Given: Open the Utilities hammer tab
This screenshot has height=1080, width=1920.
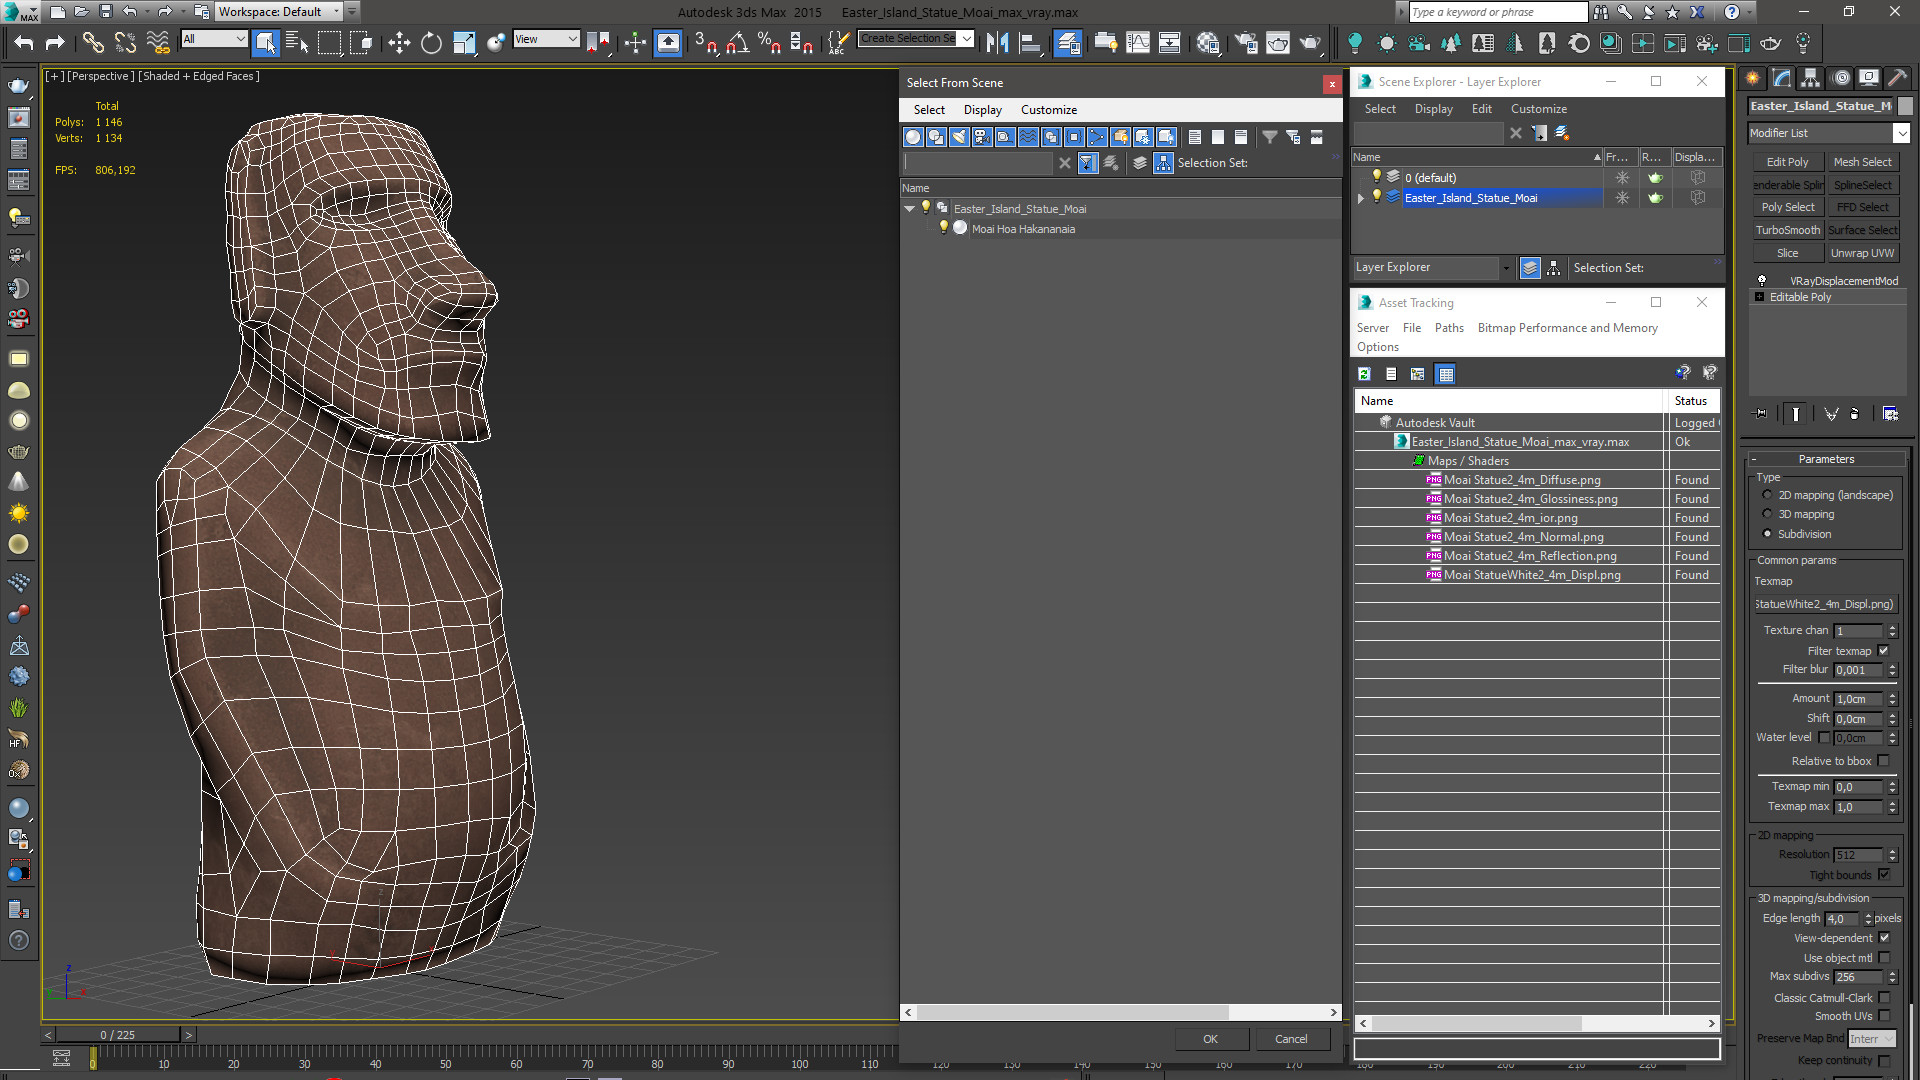Looking at the screenshot, I should 1897,78.
